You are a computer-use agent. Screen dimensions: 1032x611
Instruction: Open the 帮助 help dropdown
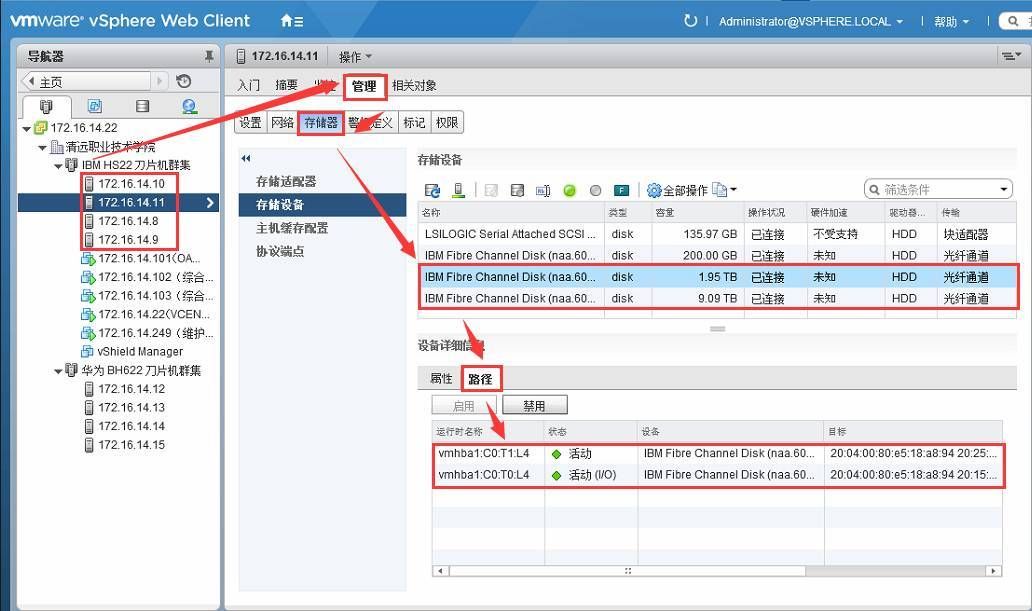[x=951, y=22]
